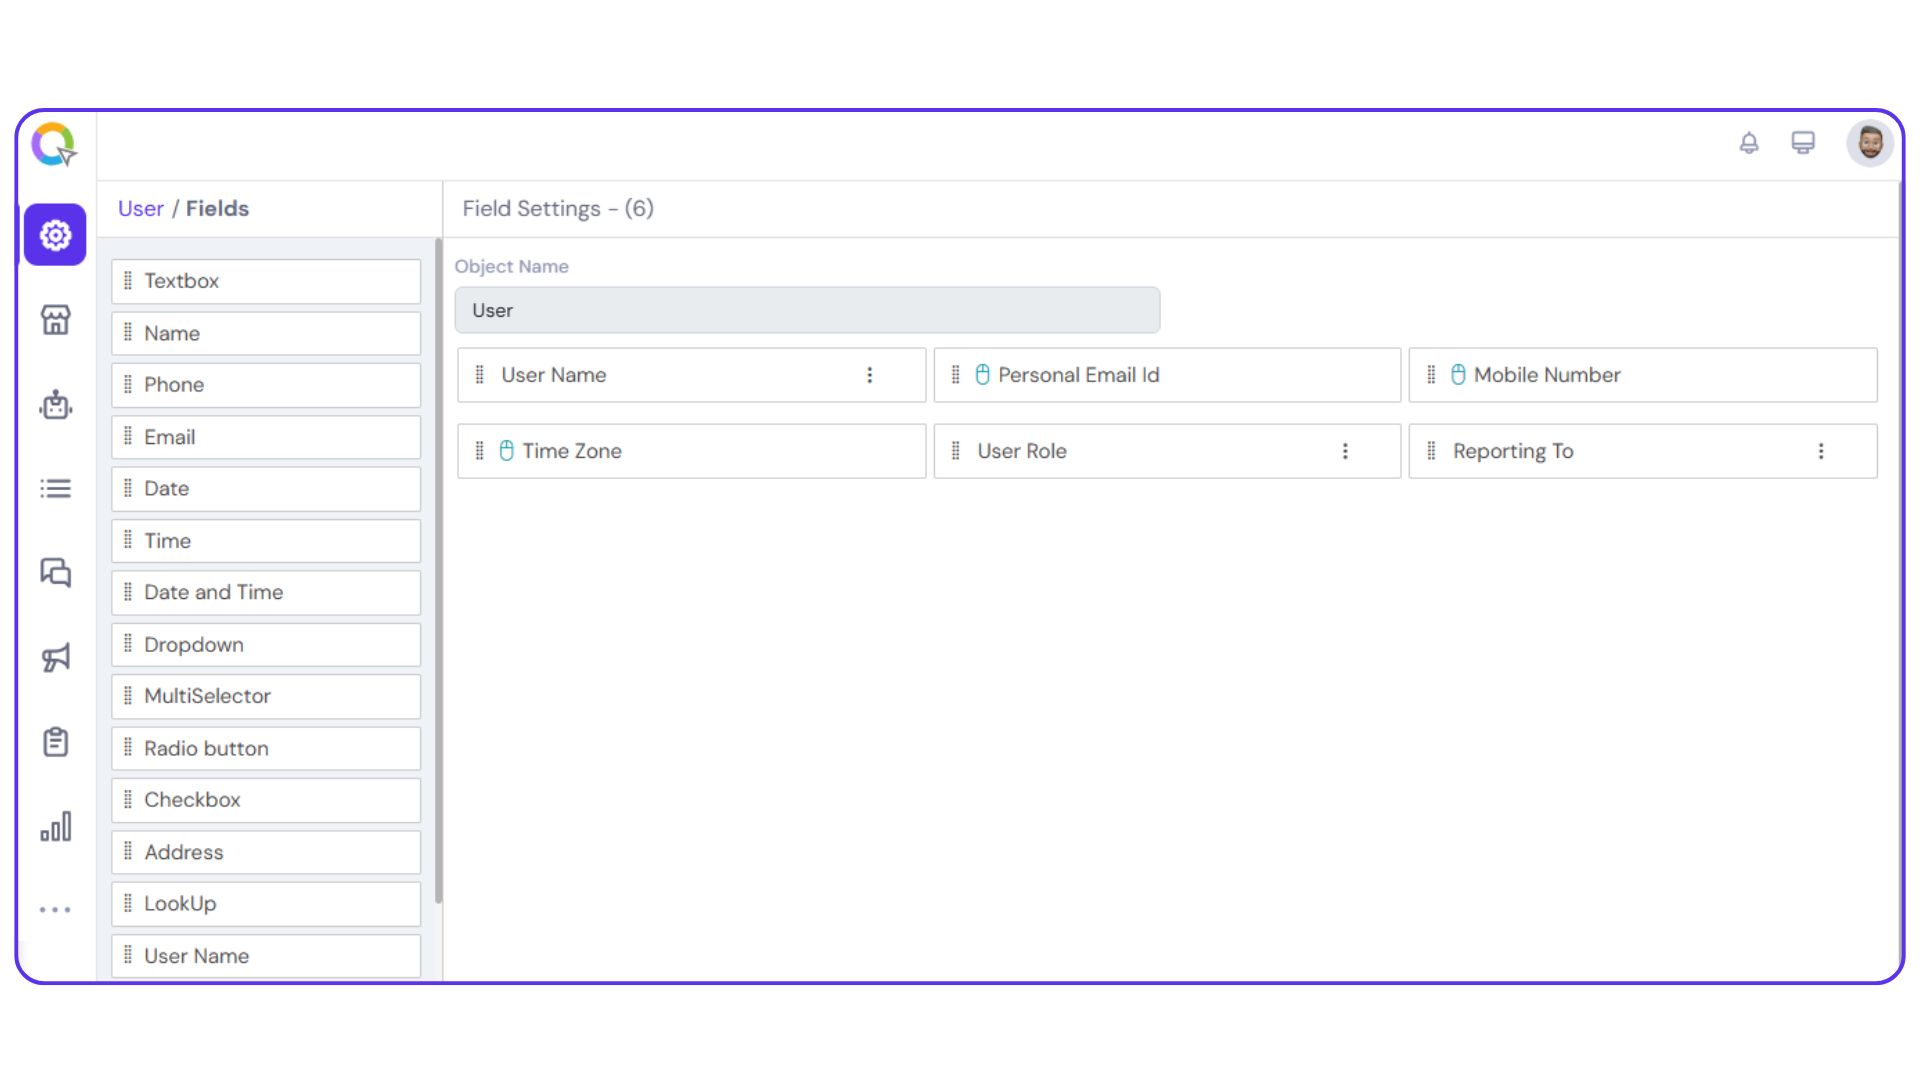Click the field list vertical scrollbar
This screenshot has height=1080, width=1920.
[x=438, y=570]
